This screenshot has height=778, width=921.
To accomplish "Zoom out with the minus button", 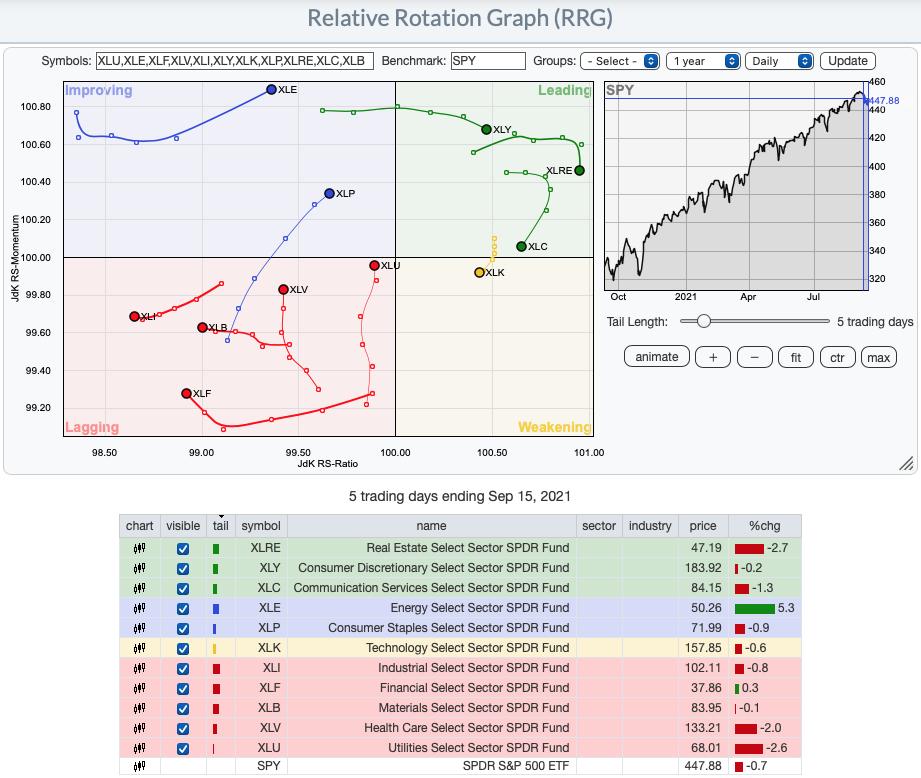I will [x=754, y=357].
